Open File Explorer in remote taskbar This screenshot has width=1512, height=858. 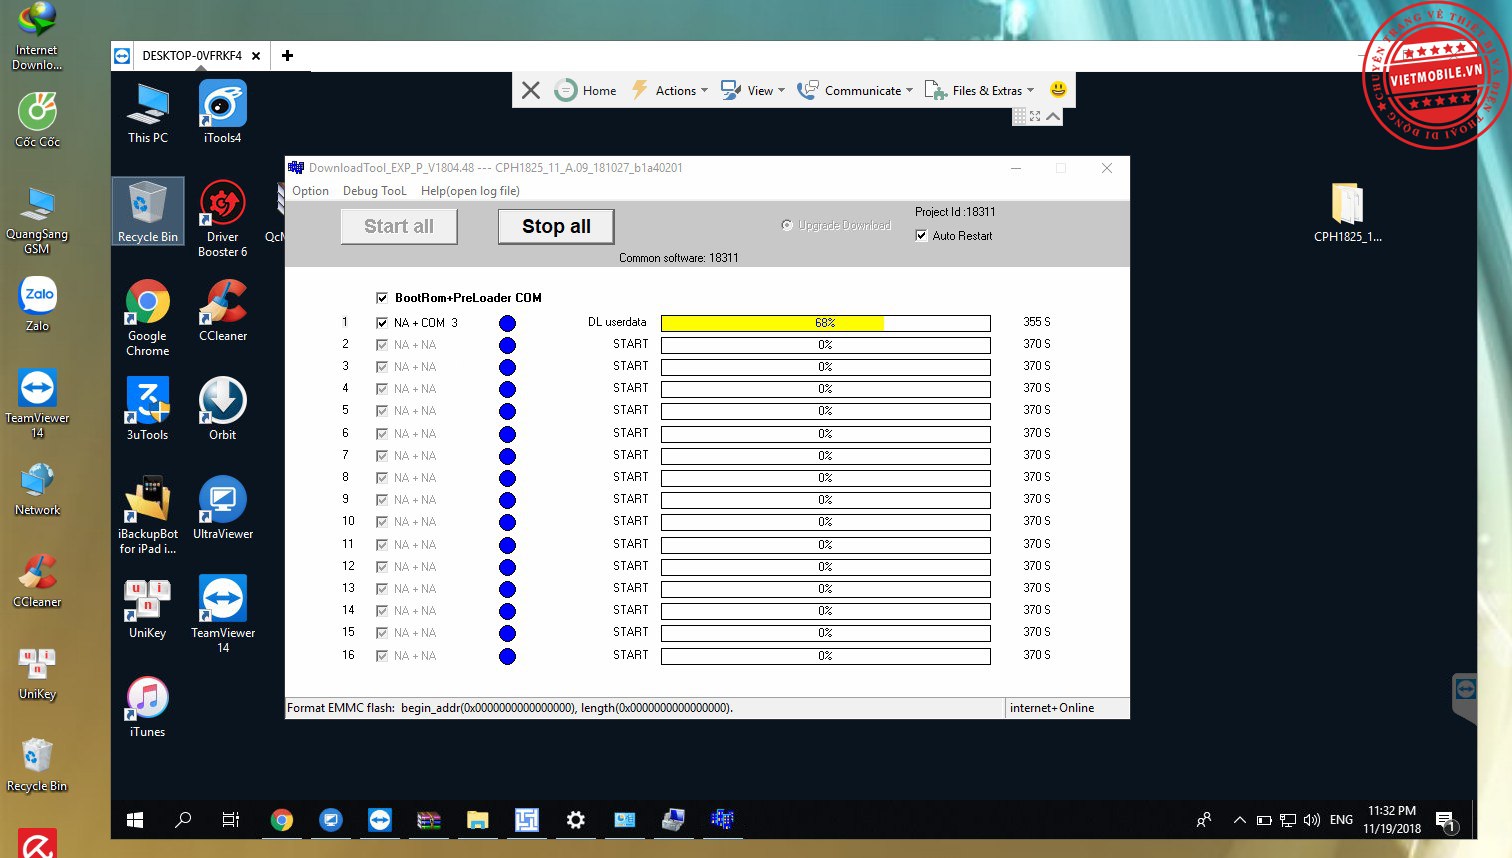click(478, 820)
